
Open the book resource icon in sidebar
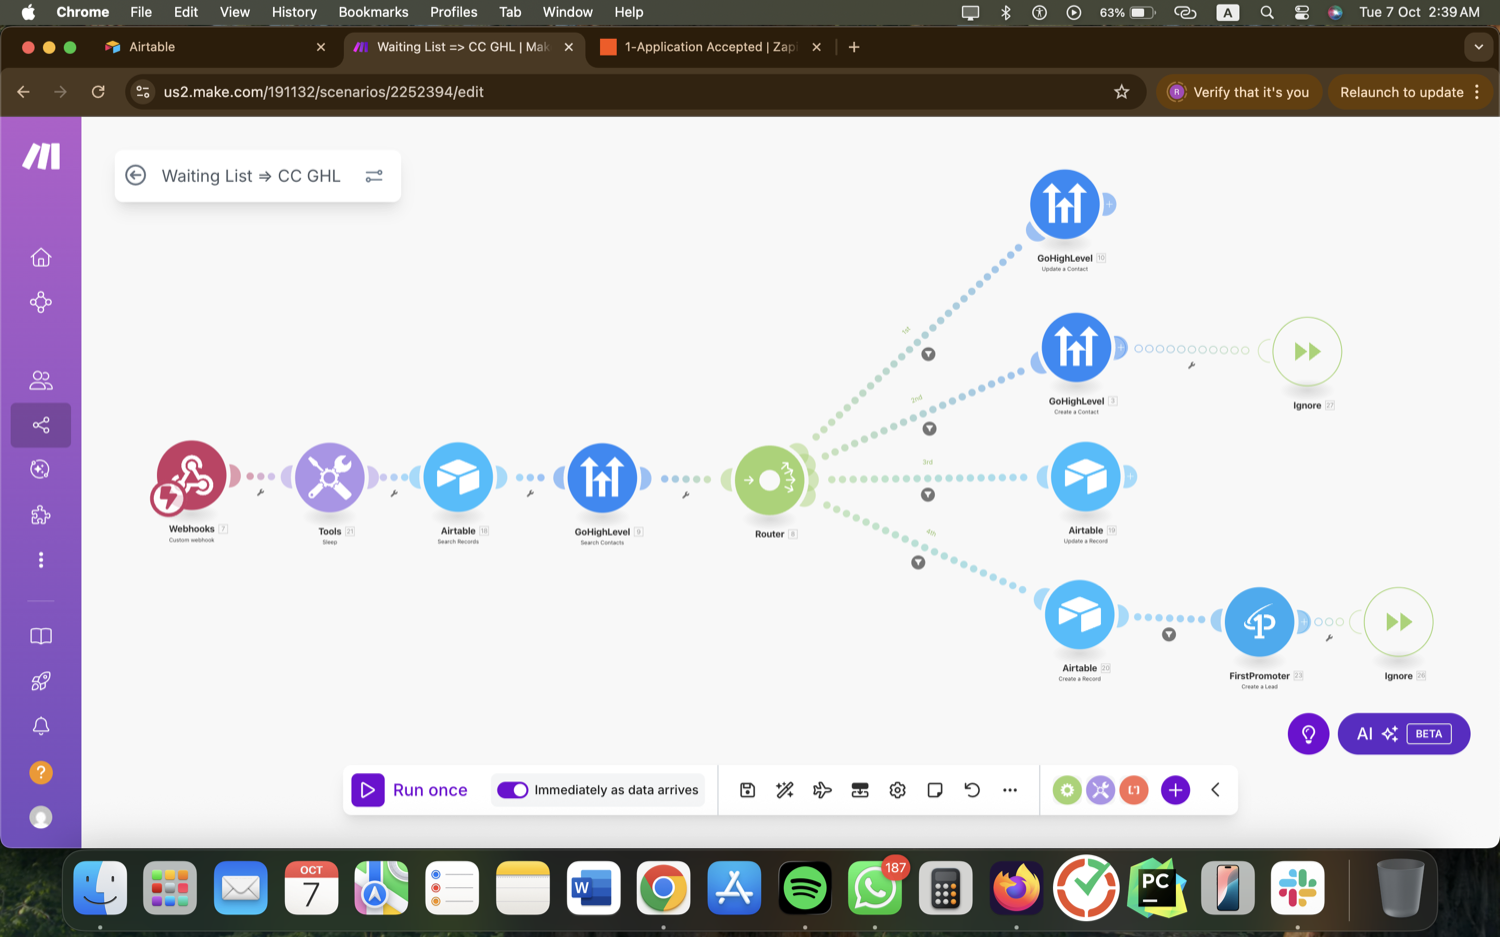(x=41, y=636)
